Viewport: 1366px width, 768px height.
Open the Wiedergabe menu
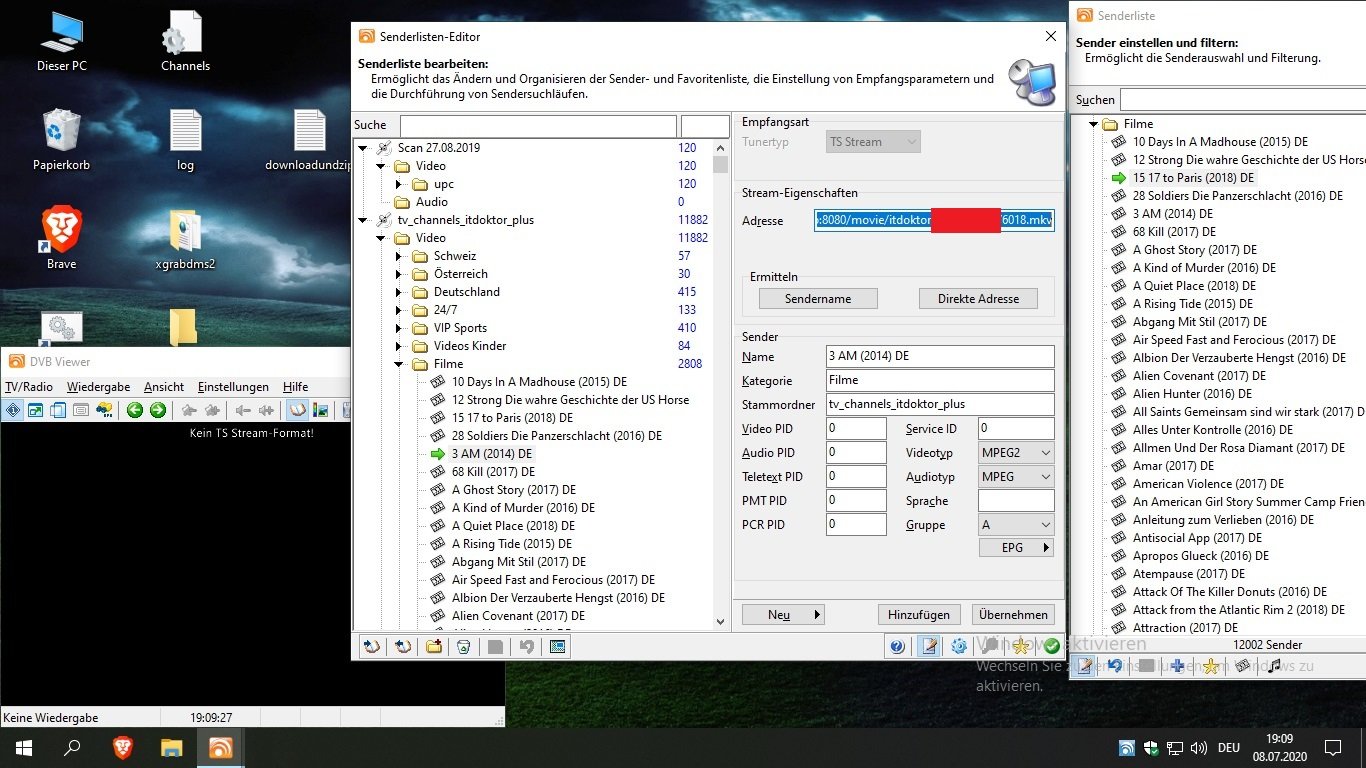click(98, 387)
